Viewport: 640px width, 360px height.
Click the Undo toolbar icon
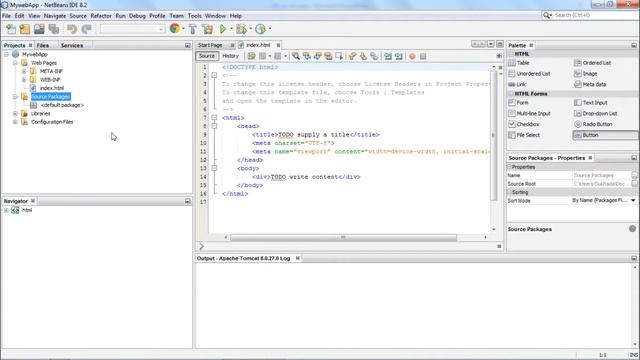pyautogui.click(x=72, y=29)
